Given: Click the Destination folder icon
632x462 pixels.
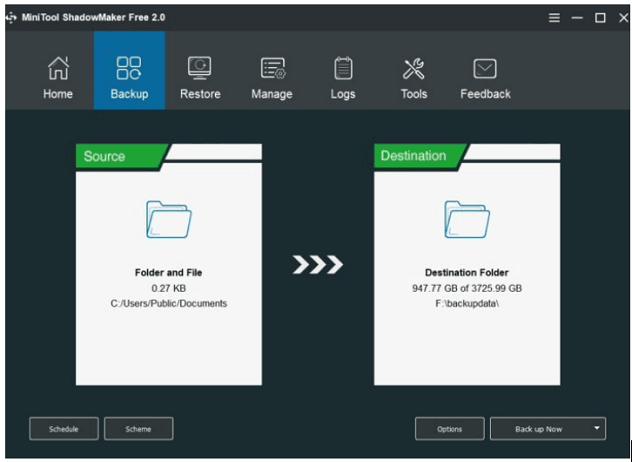Looking at the screenshot, I should click(467, 219).
